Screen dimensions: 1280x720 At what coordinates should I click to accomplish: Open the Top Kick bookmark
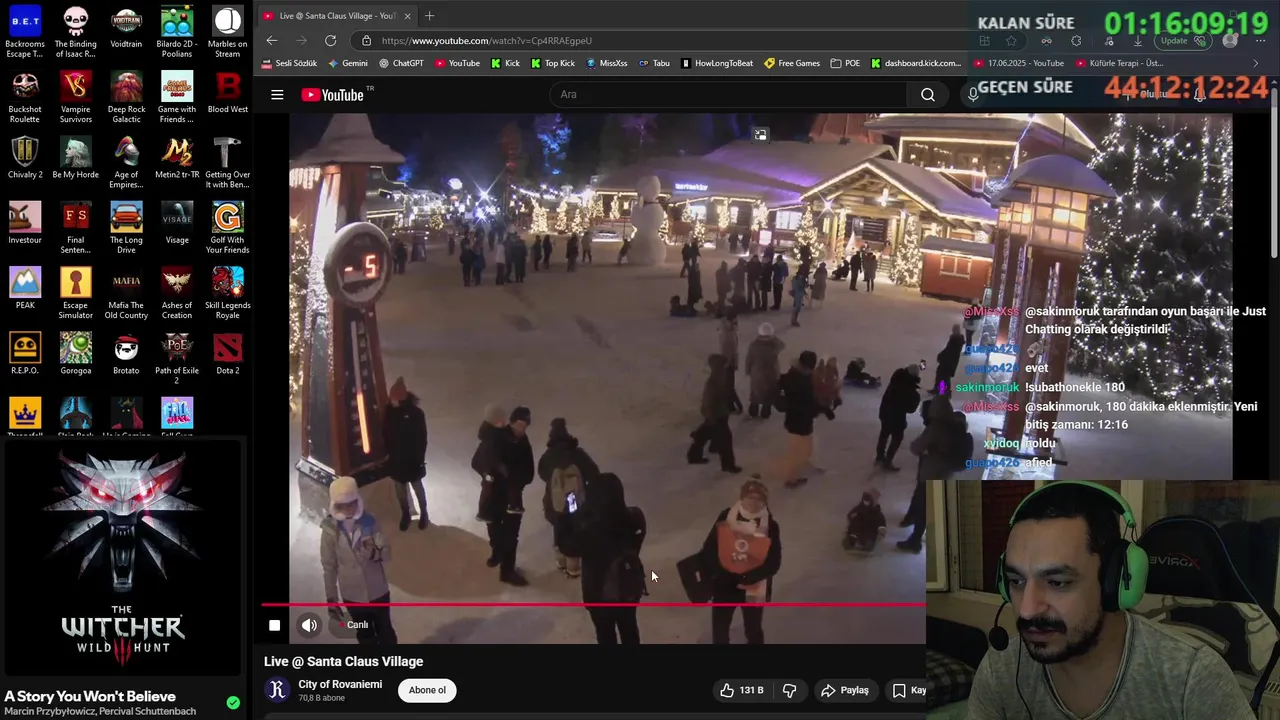[x=553, y=63]
